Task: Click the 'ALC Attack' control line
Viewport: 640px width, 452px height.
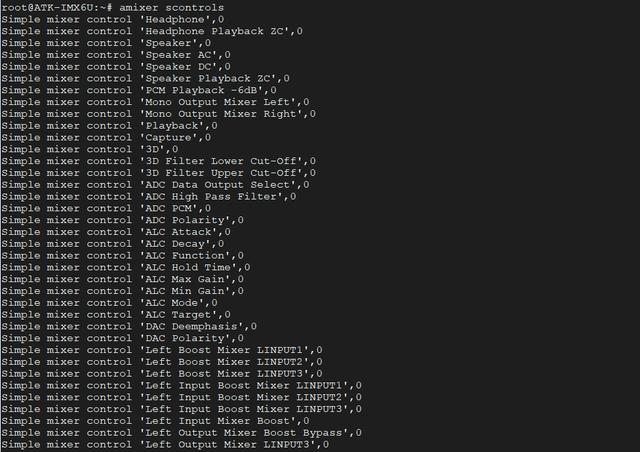Action: (116, 232)
